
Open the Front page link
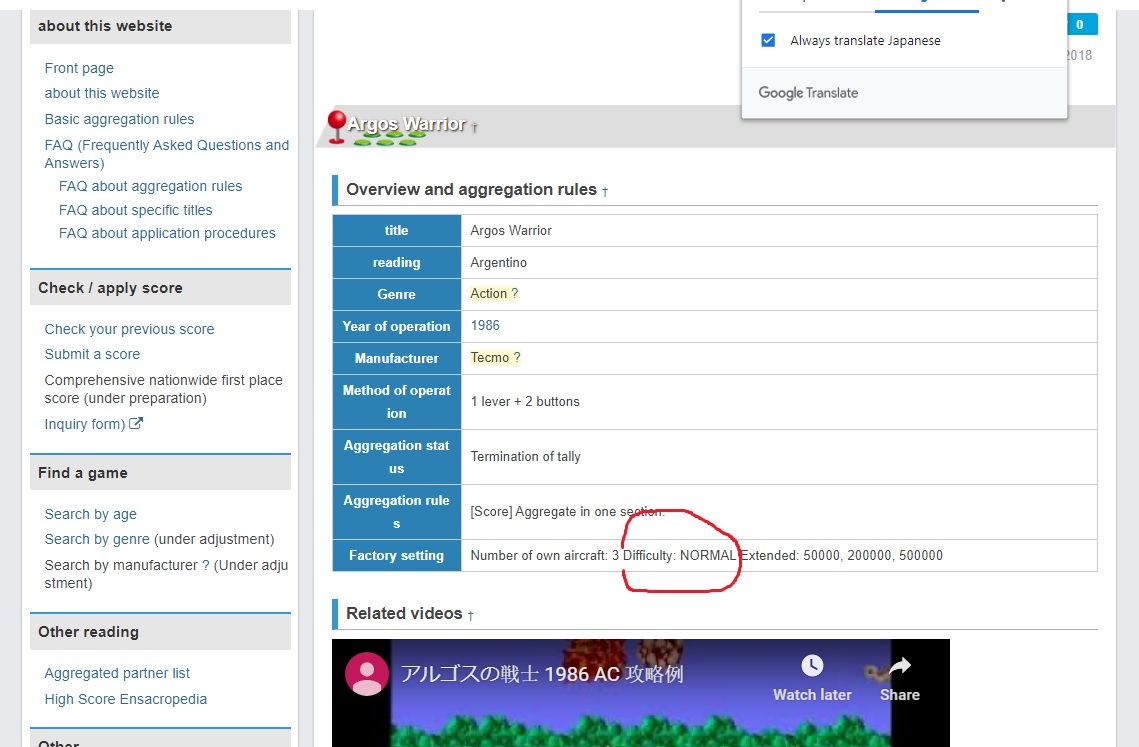click(x=79, y=68)
